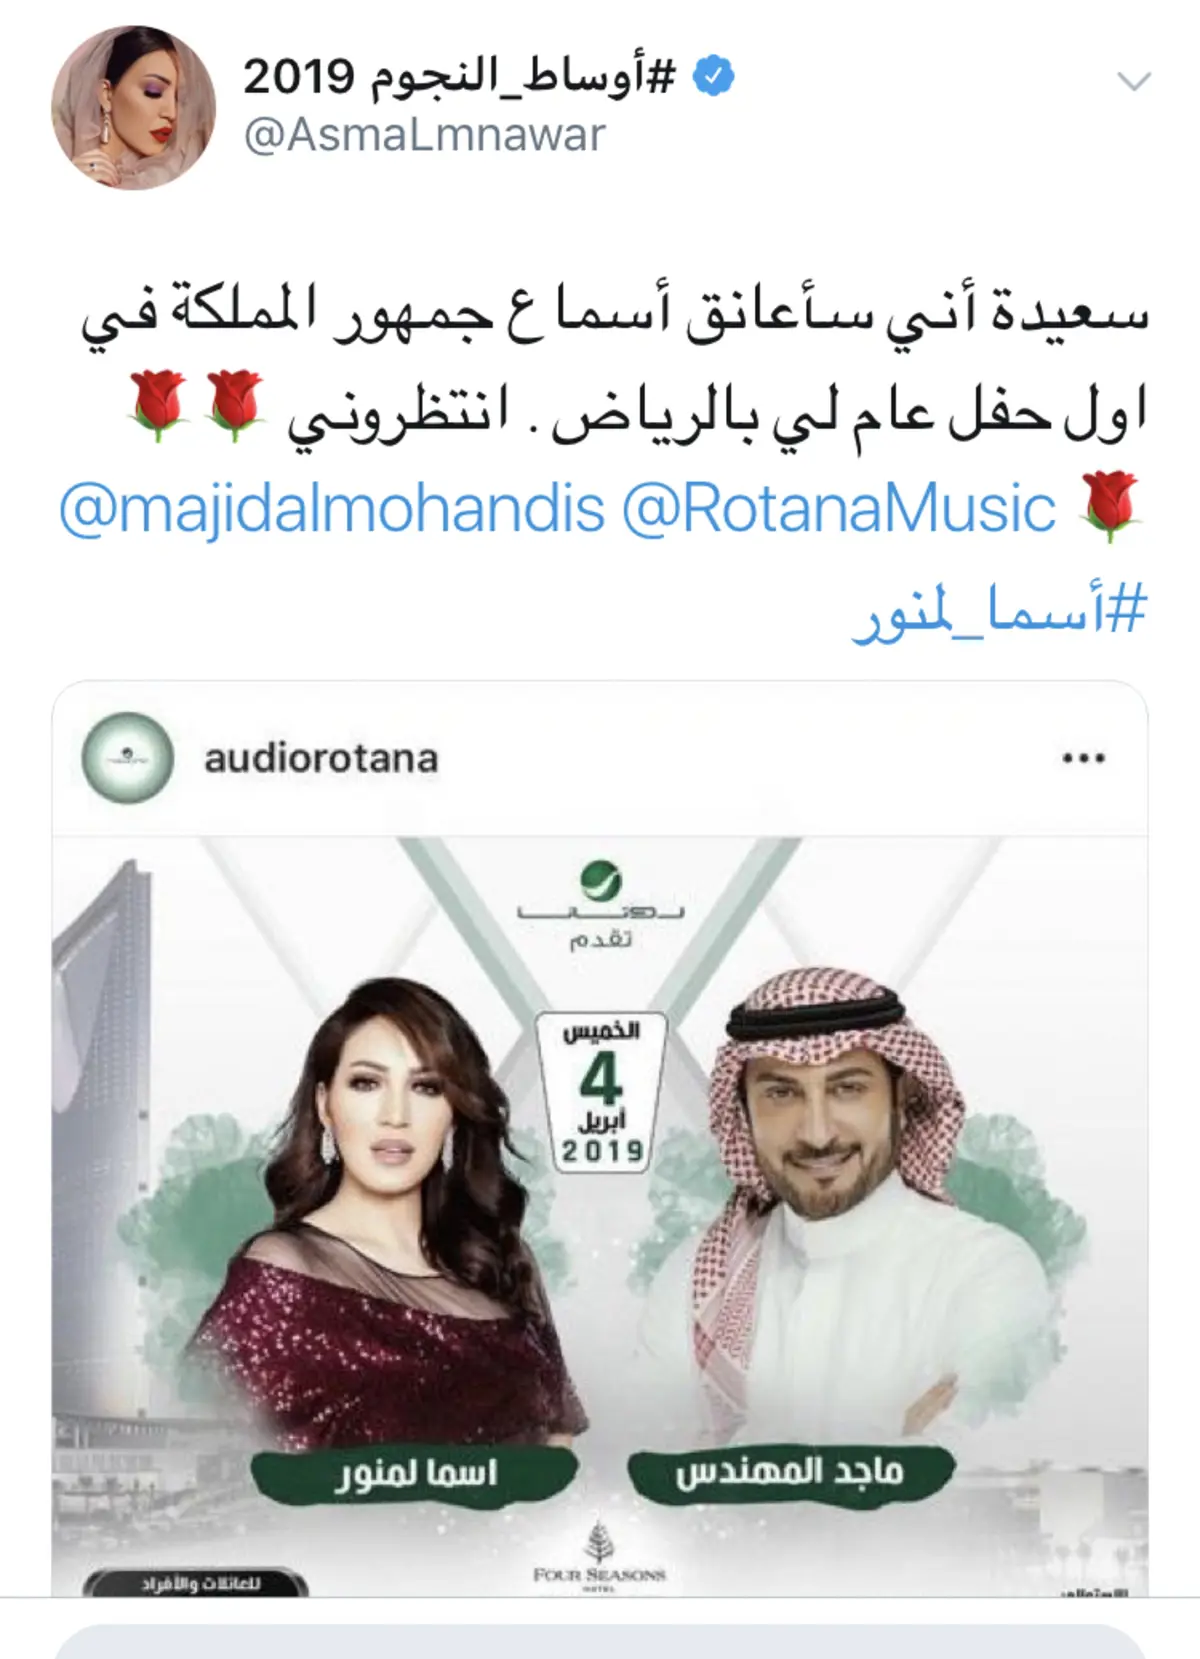Open the audiorotana account name

tap(321, 759)
